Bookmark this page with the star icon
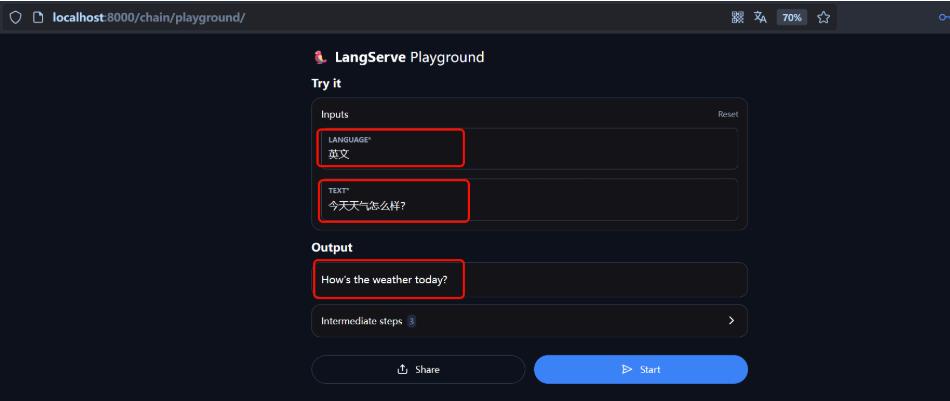 823,18
